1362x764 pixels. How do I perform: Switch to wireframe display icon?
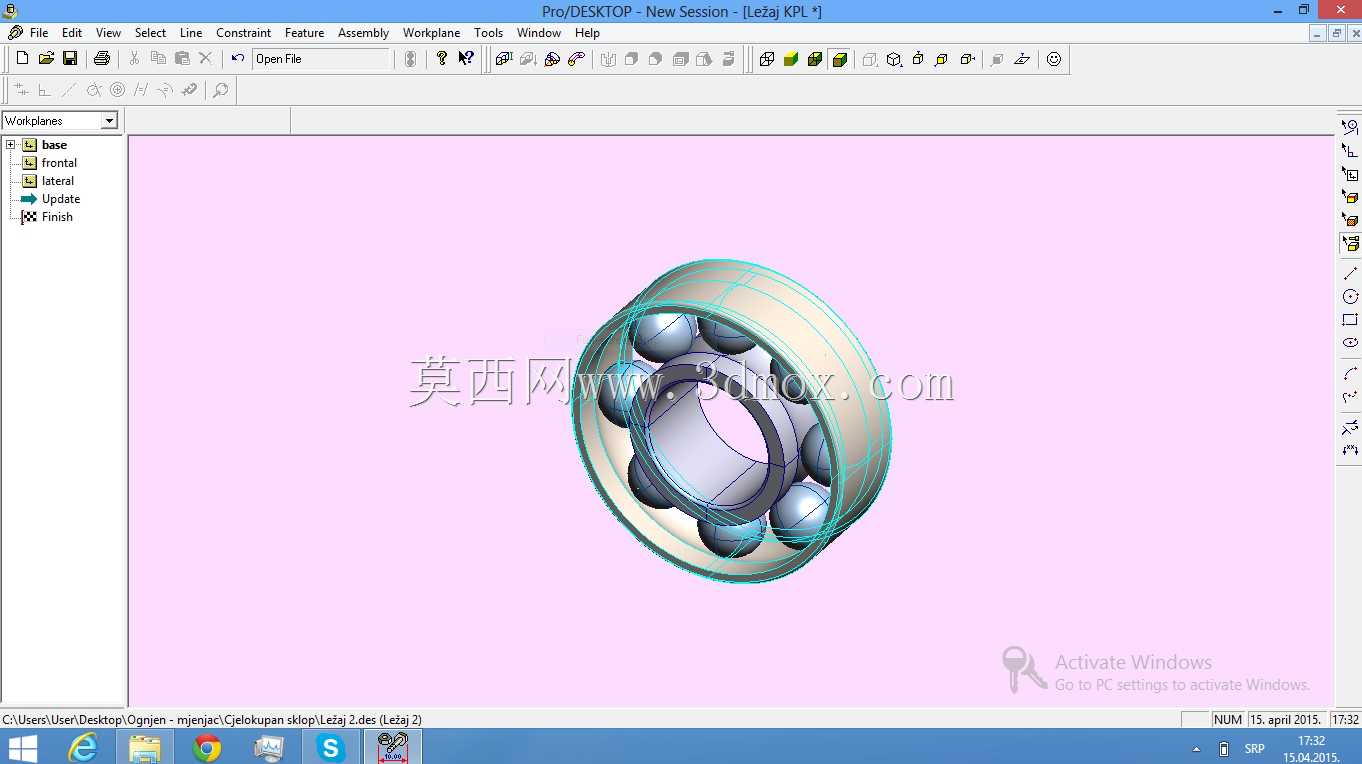[767, 59]
